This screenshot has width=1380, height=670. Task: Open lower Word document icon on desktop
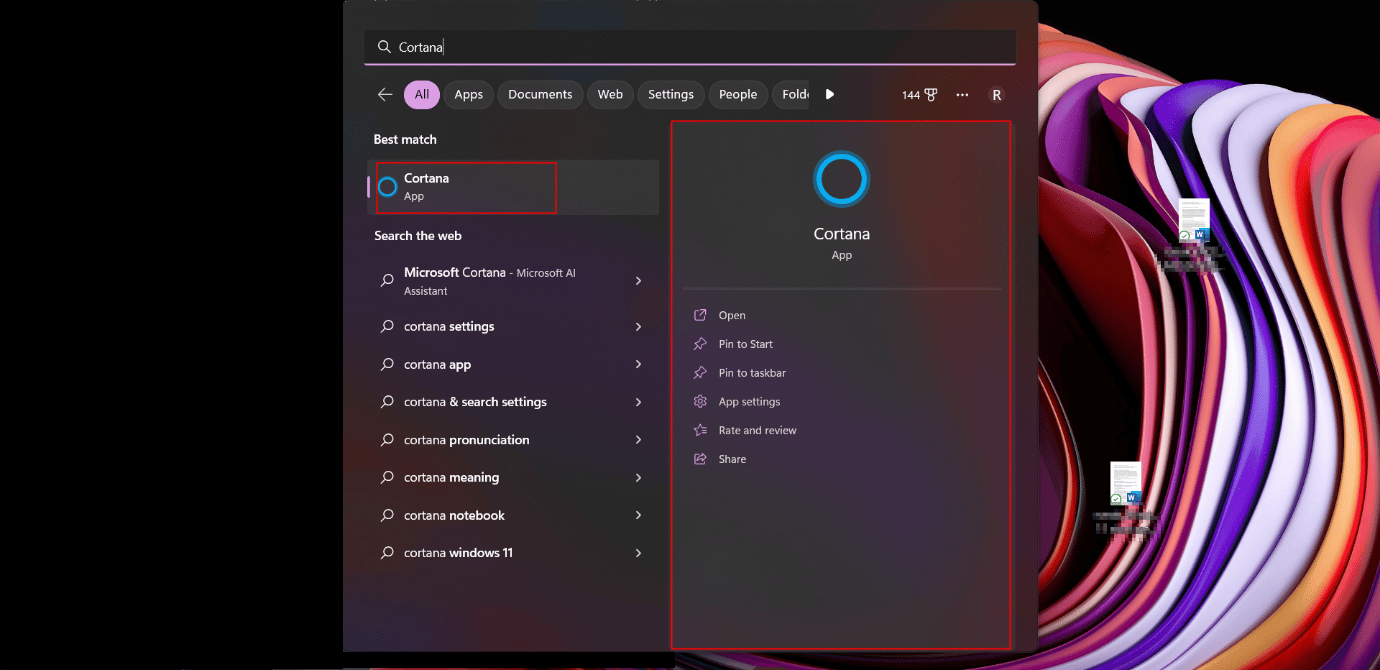pyautogui.click(x=1125, y=484)
